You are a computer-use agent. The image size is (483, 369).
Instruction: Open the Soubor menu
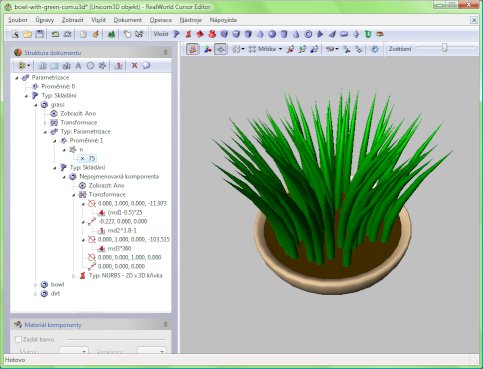(18, 20)
